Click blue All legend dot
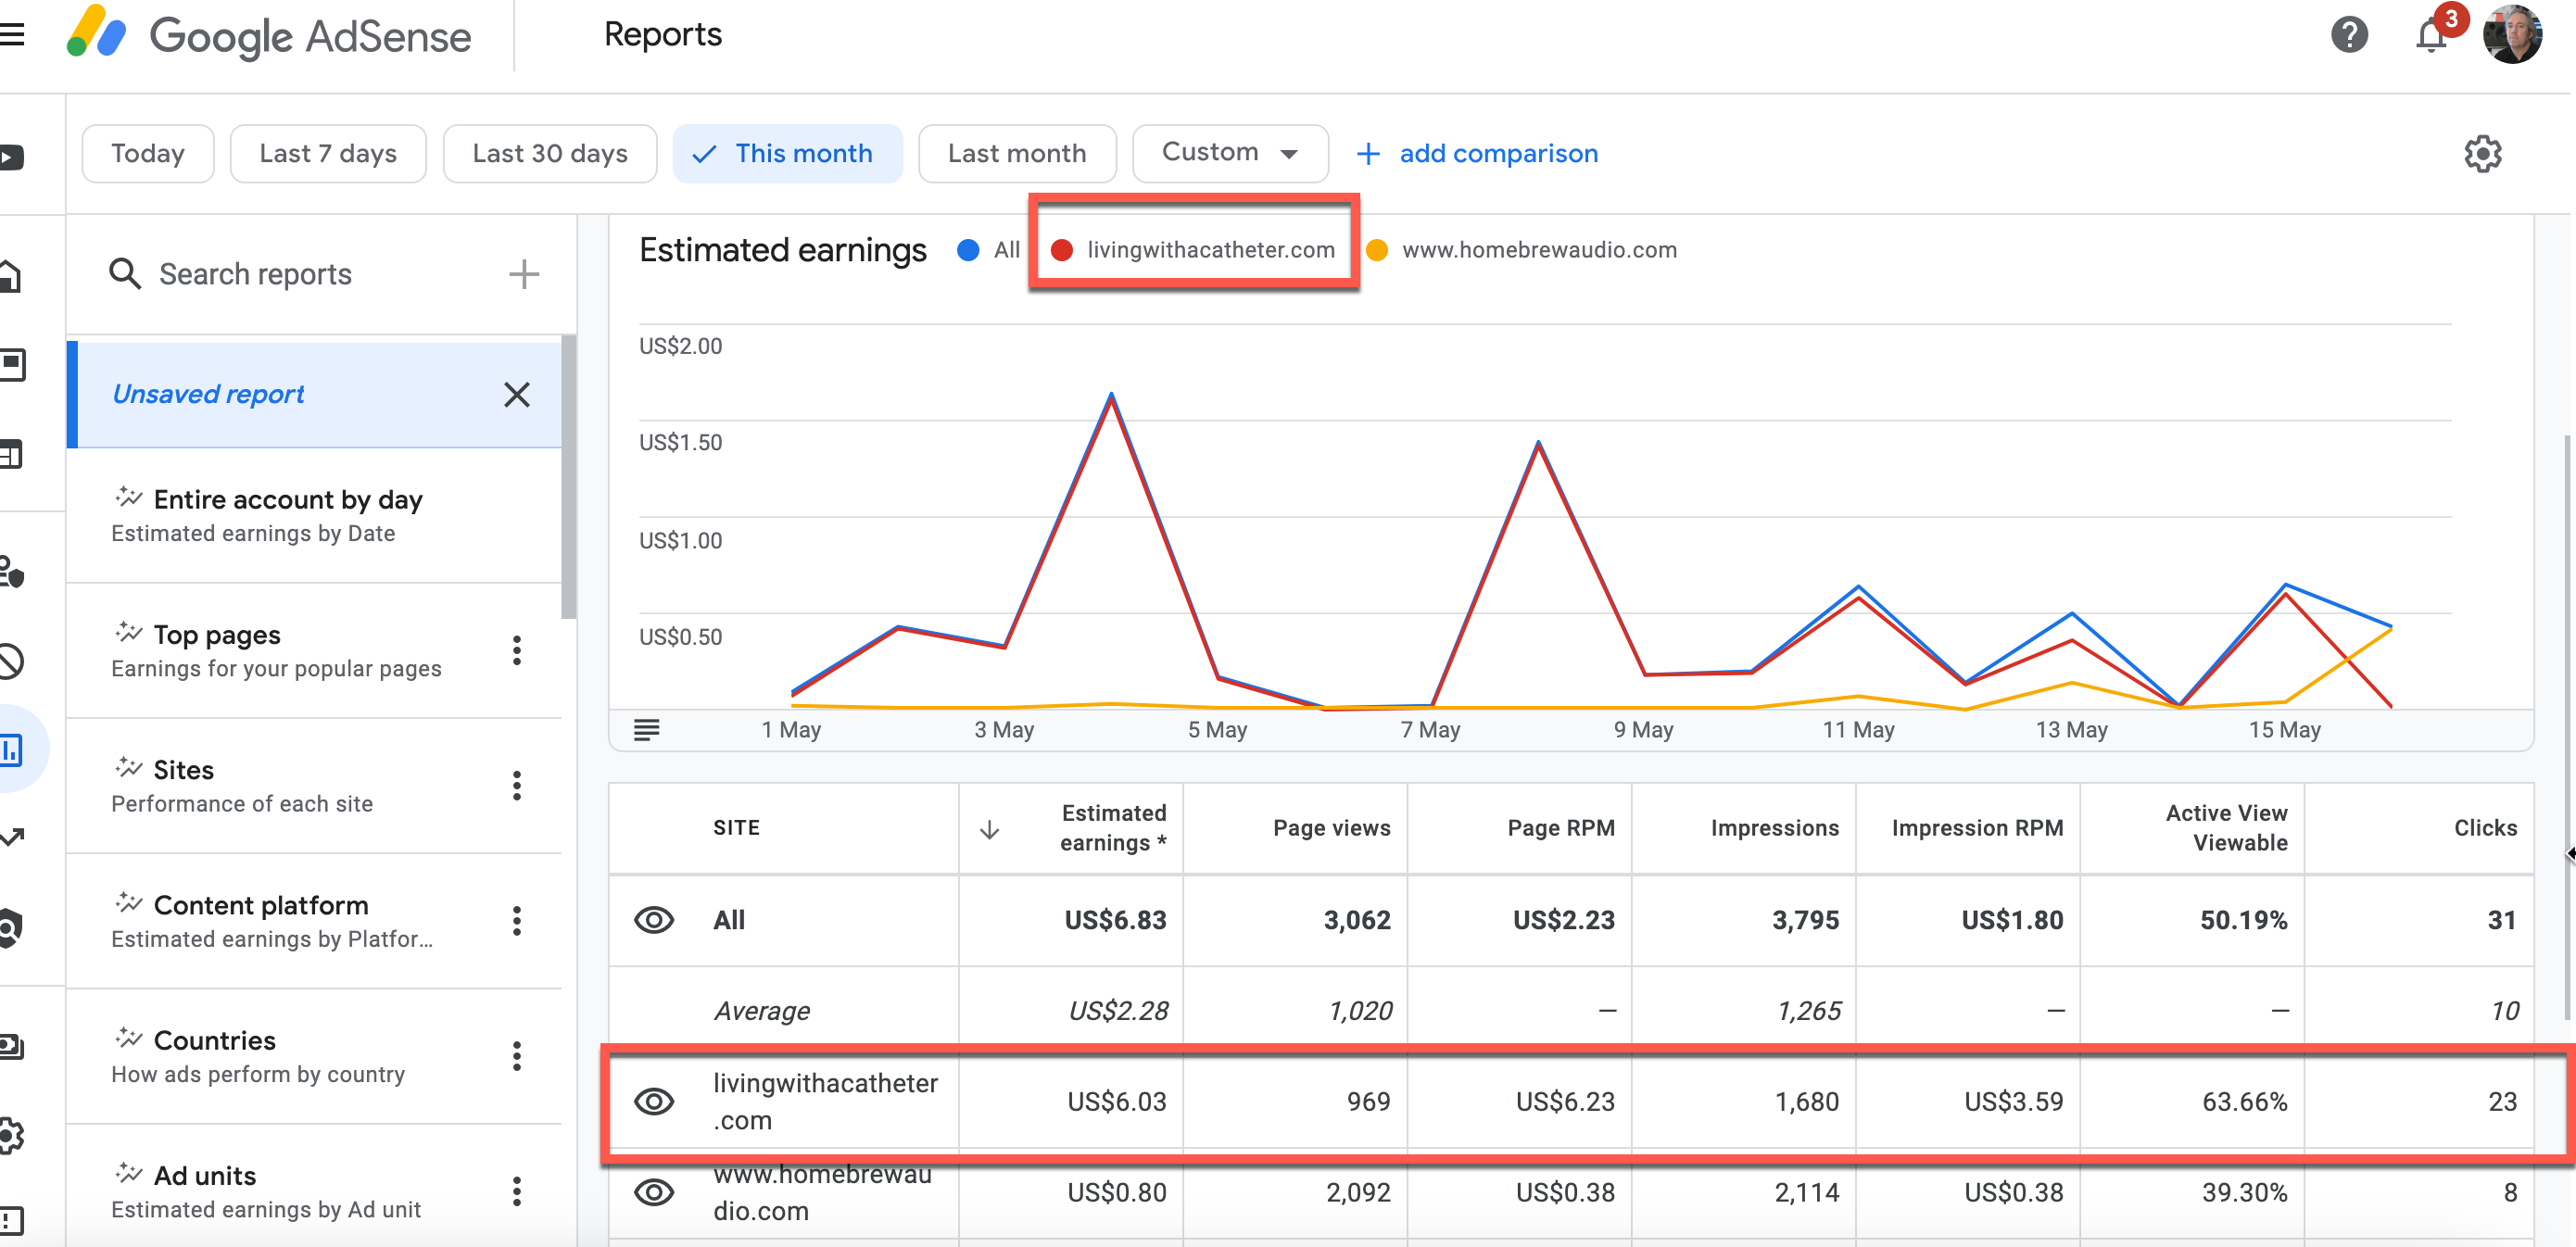 coord(968,250)
